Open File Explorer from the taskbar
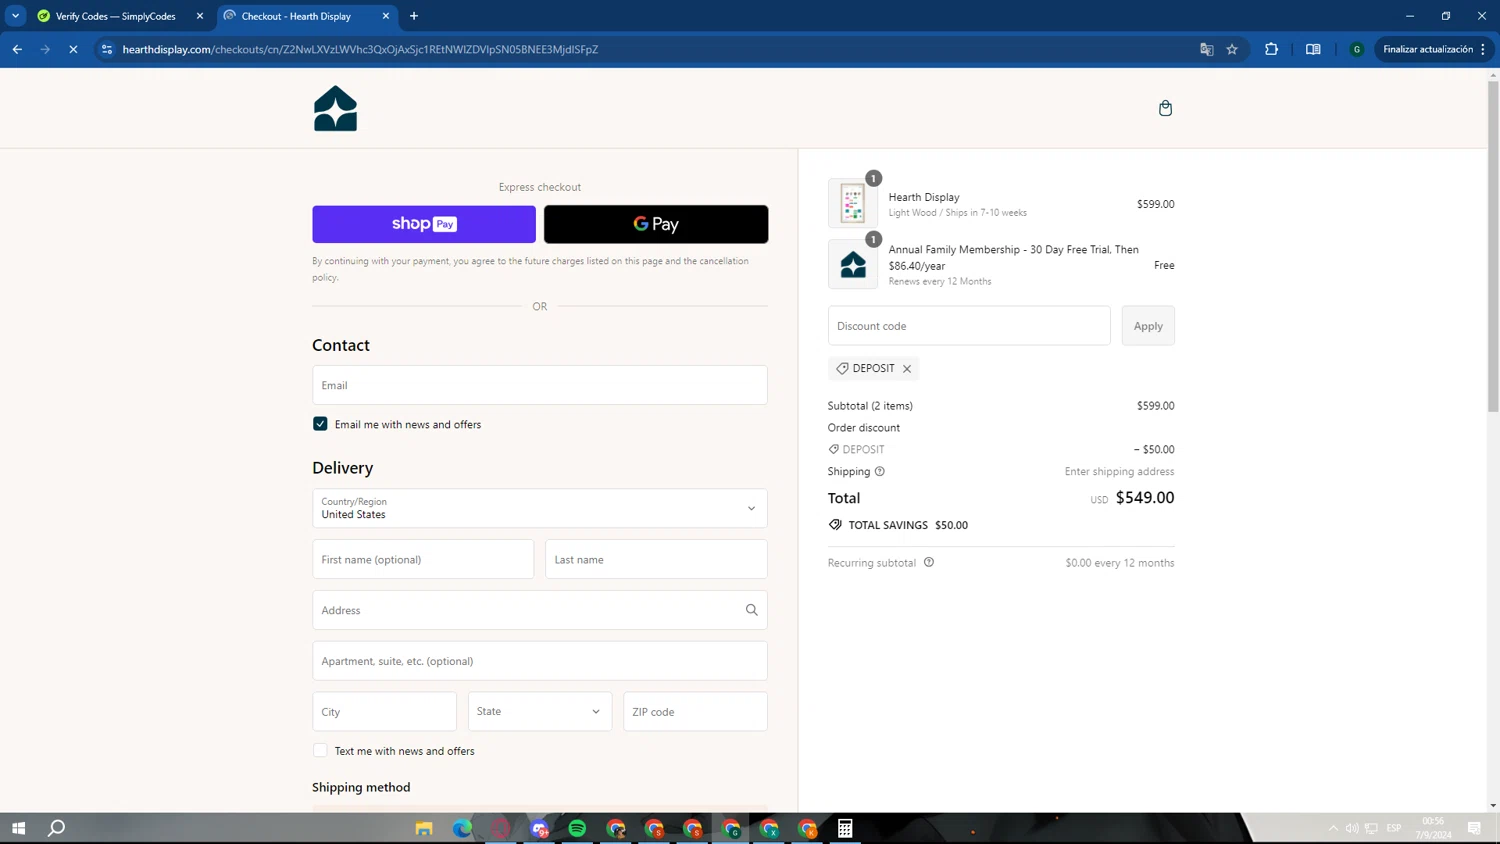The height and width of the screenshot is (844, 1500). [424, 828]
